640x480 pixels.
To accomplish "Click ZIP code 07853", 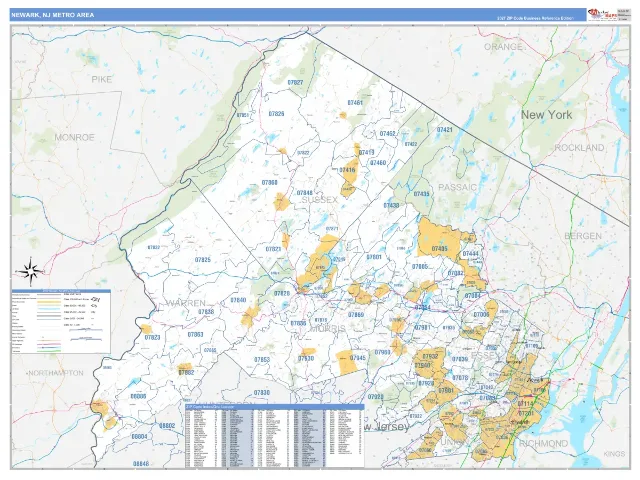I will (x=262, y=360).
